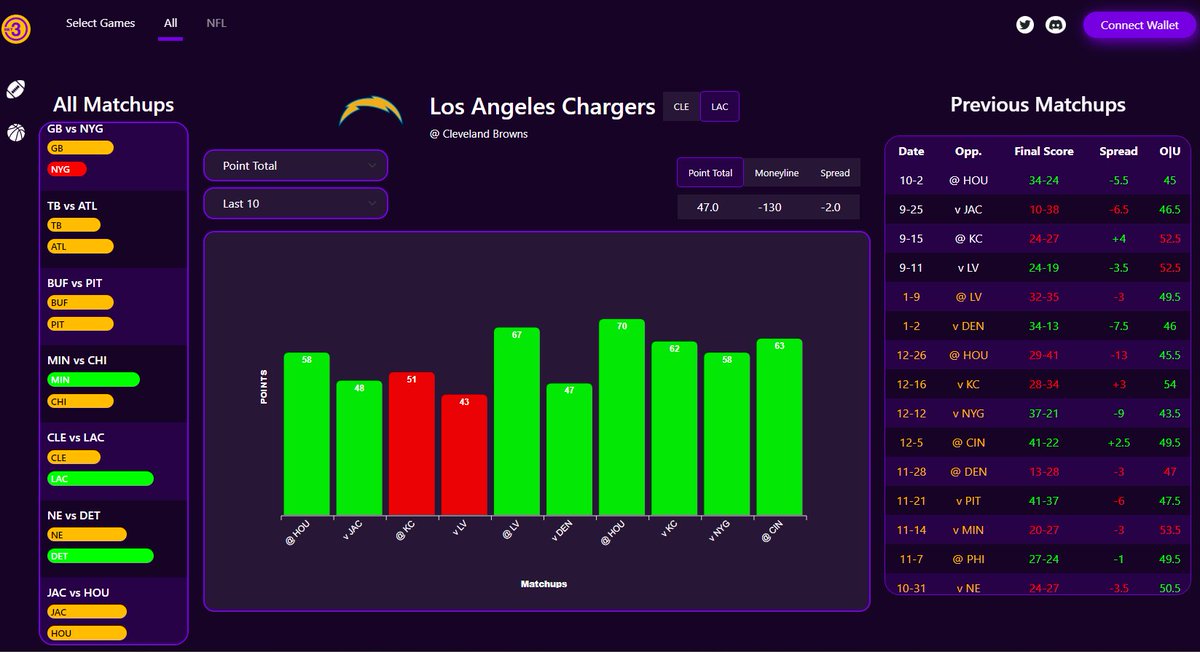Screen dimensions: 1200x652
Task: Click the Final Score column header
Action: coord(1043,151)
